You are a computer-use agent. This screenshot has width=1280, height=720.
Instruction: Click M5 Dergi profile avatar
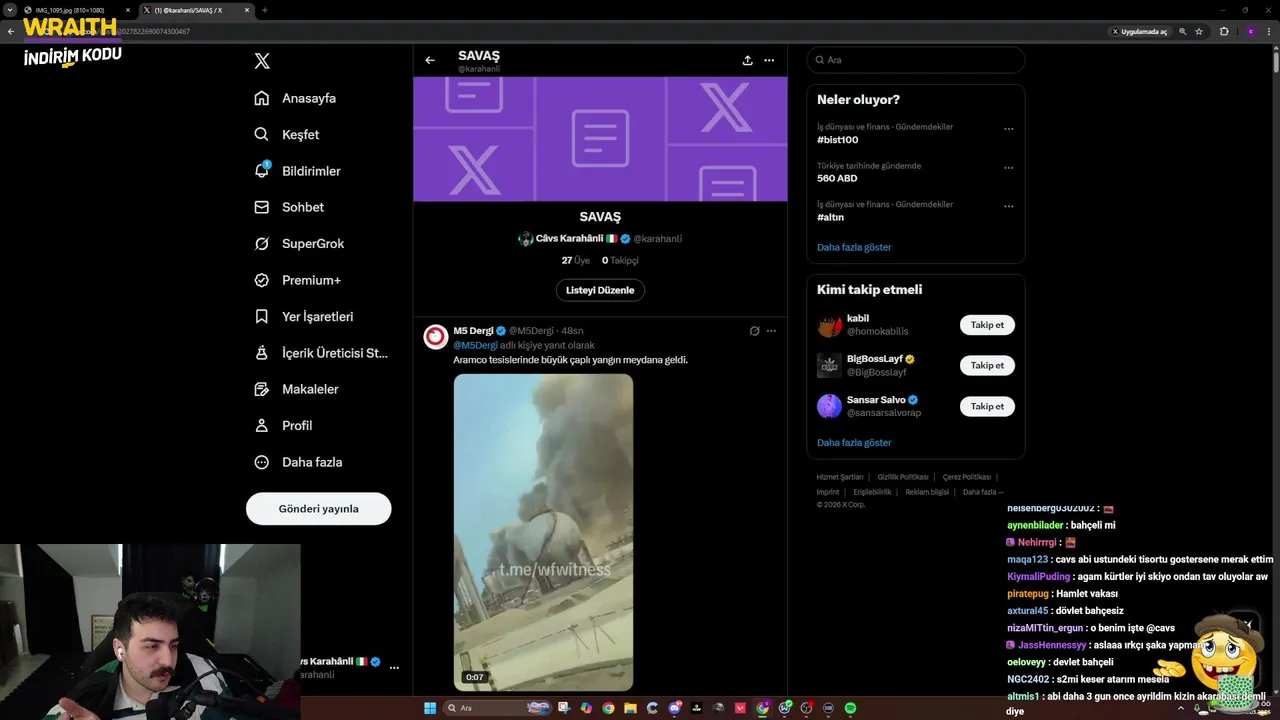point(435,337)
